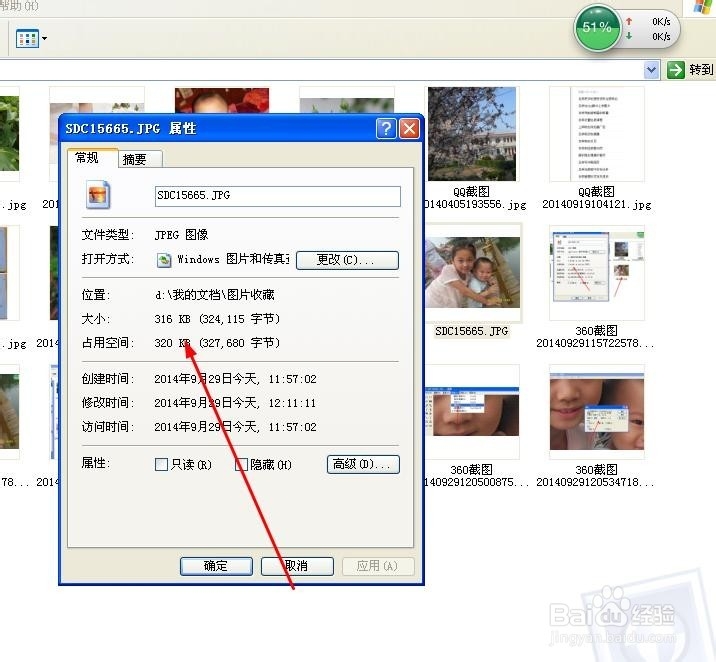Click the 更改(C)... button

tap(347, 260)
